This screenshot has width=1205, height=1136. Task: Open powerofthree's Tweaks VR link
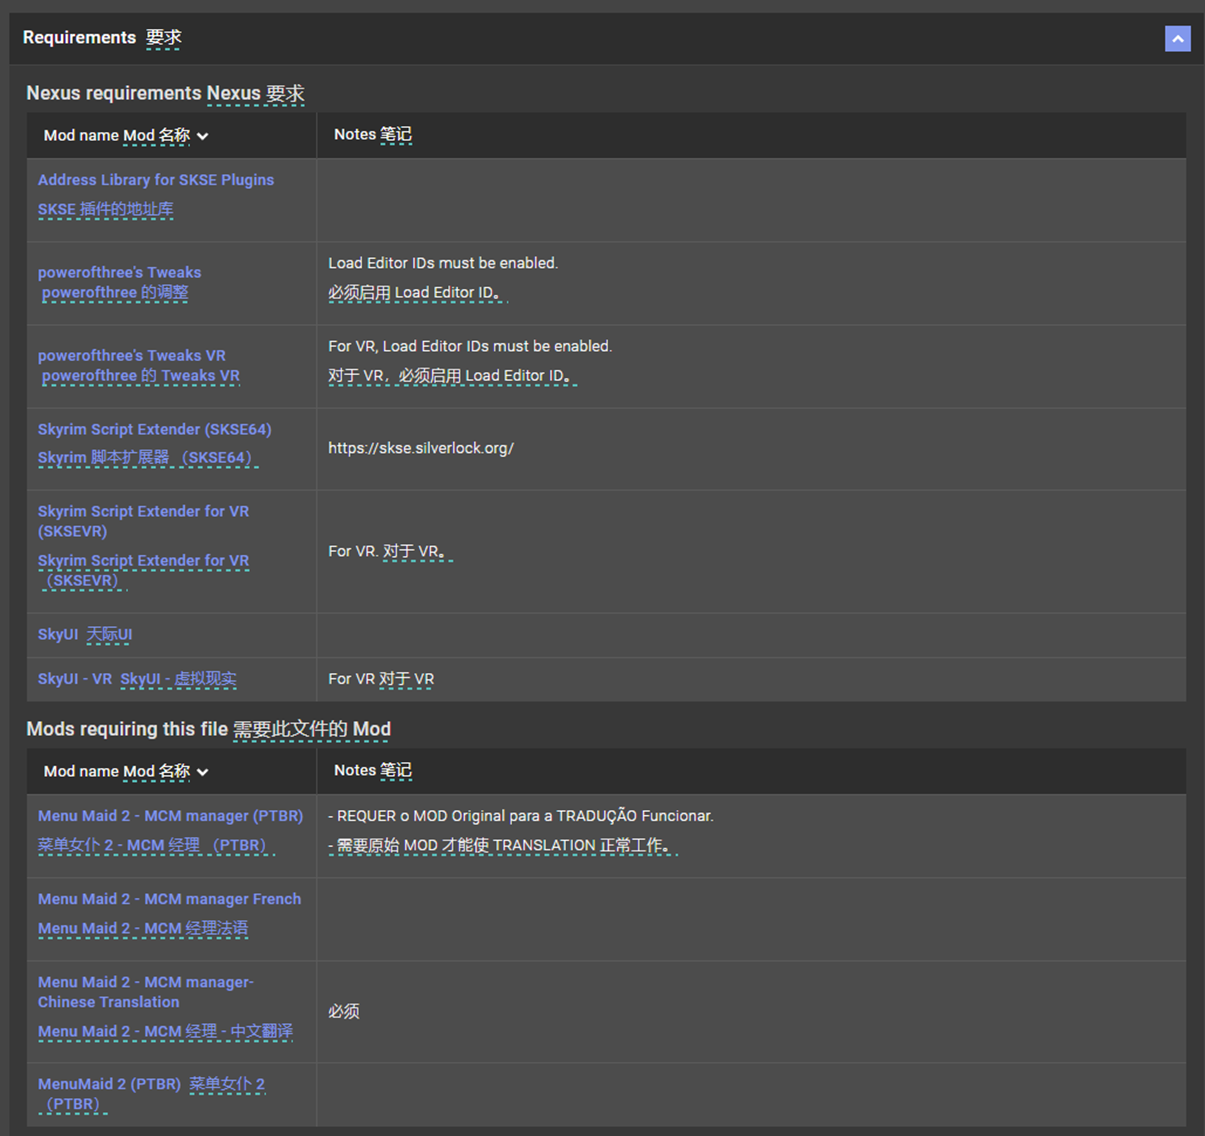point(132,355)
